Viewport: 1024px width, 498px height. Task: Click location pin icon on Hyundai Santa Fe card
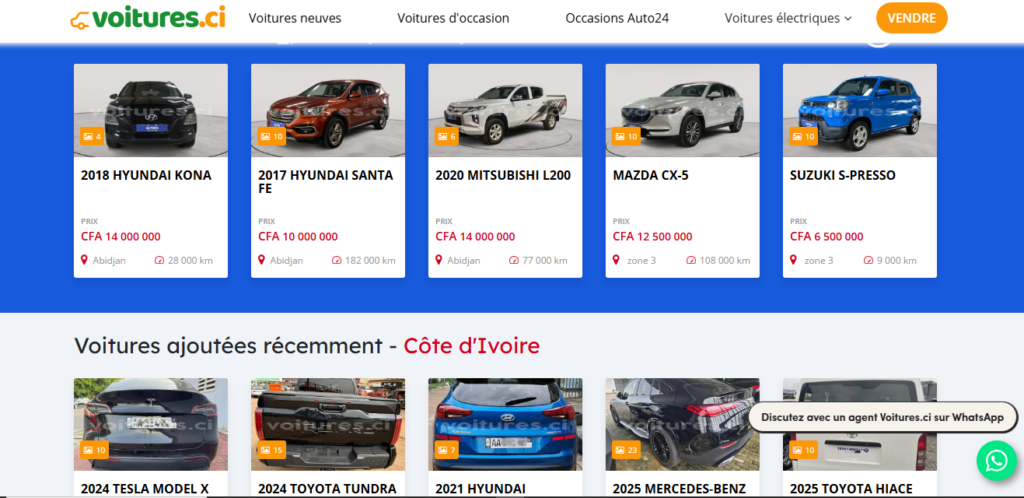(x=262, y=260)
